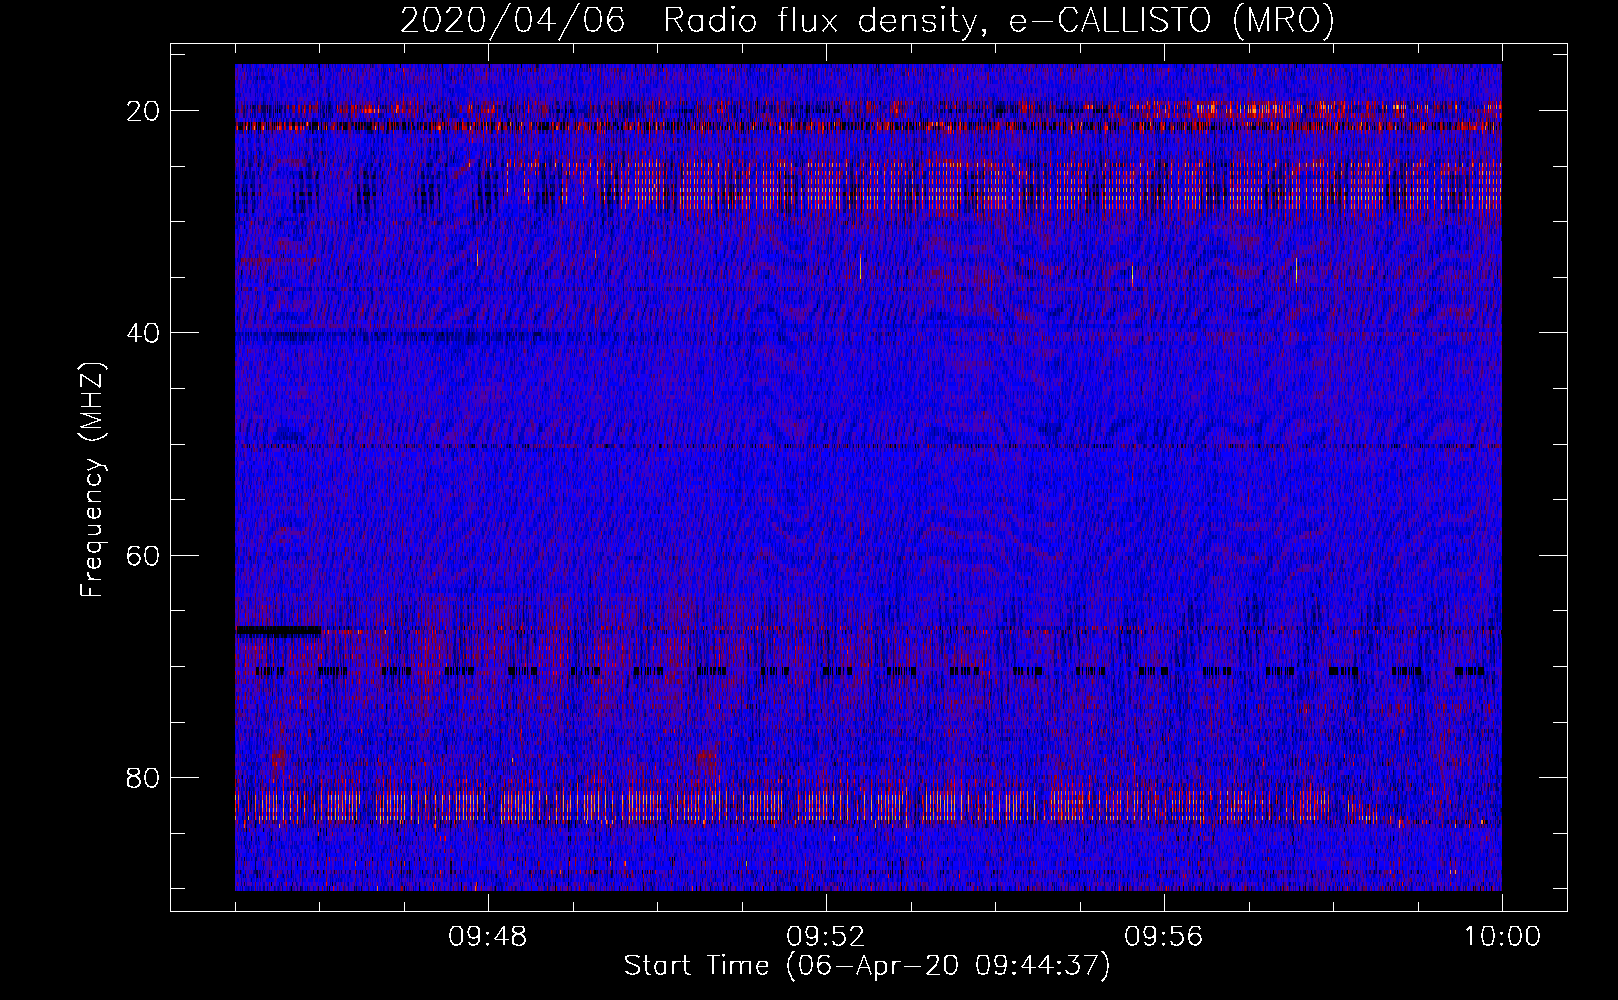Click the 80 MHz frequency tick label

point(144,777)
